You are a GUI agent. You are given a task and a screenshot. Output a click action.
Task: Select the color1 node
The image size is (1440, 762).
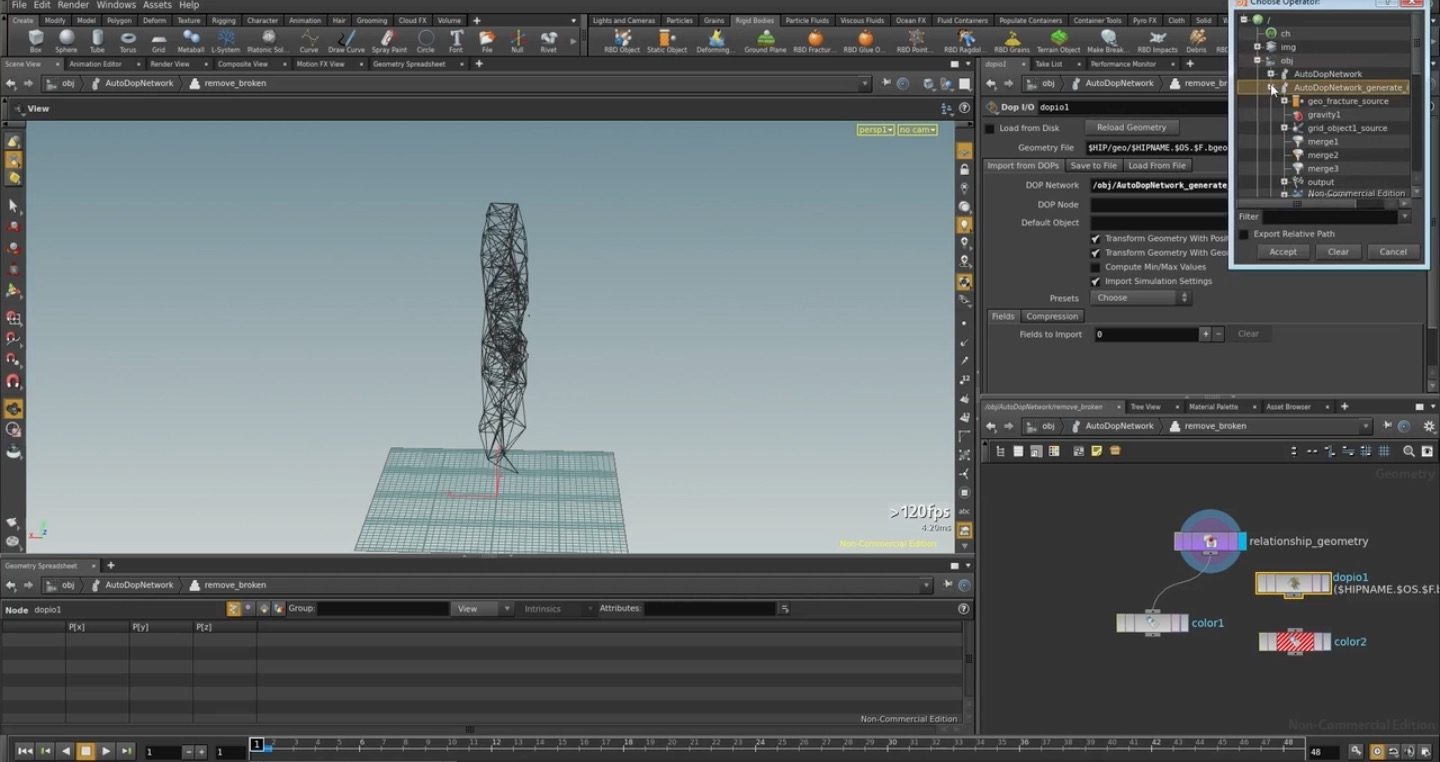[x=1152, y=623]
